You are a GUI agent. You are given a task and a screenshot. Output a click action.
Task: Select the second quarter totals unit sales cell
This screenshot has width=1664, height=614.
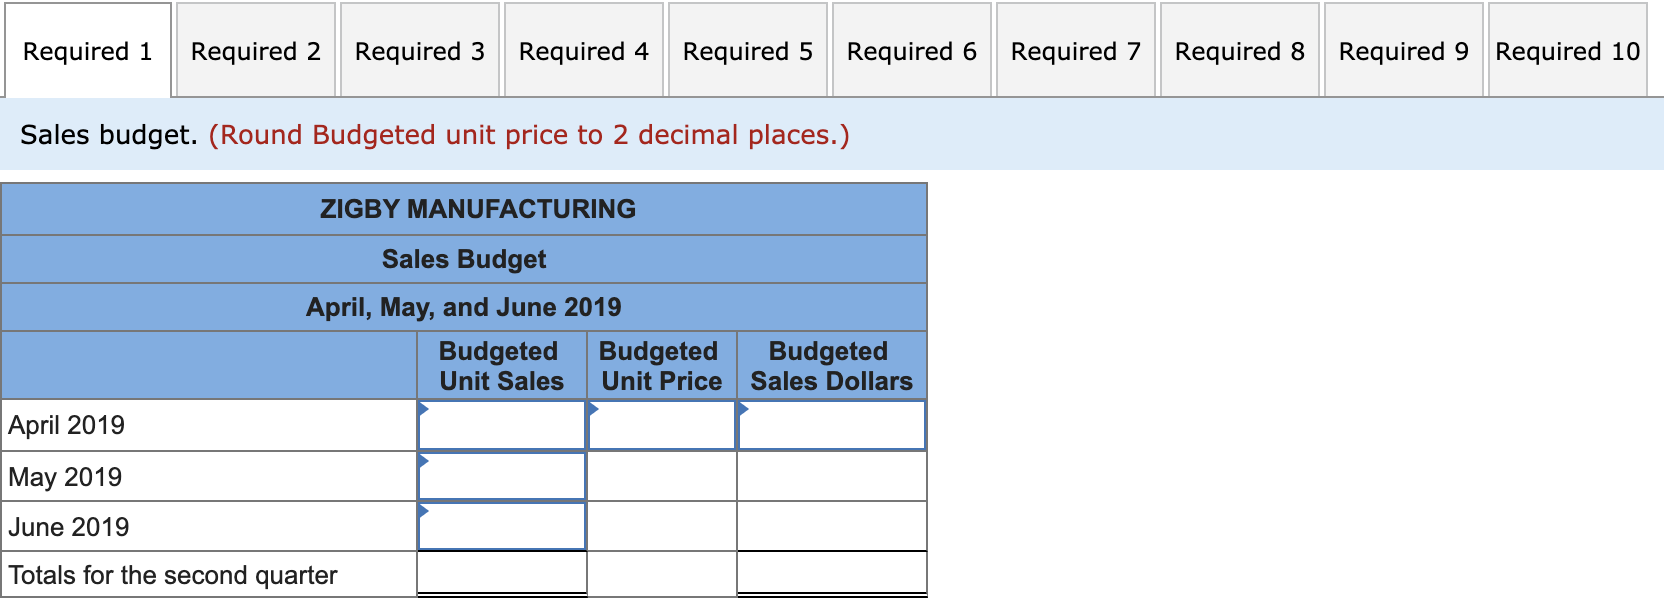(501, 575)
